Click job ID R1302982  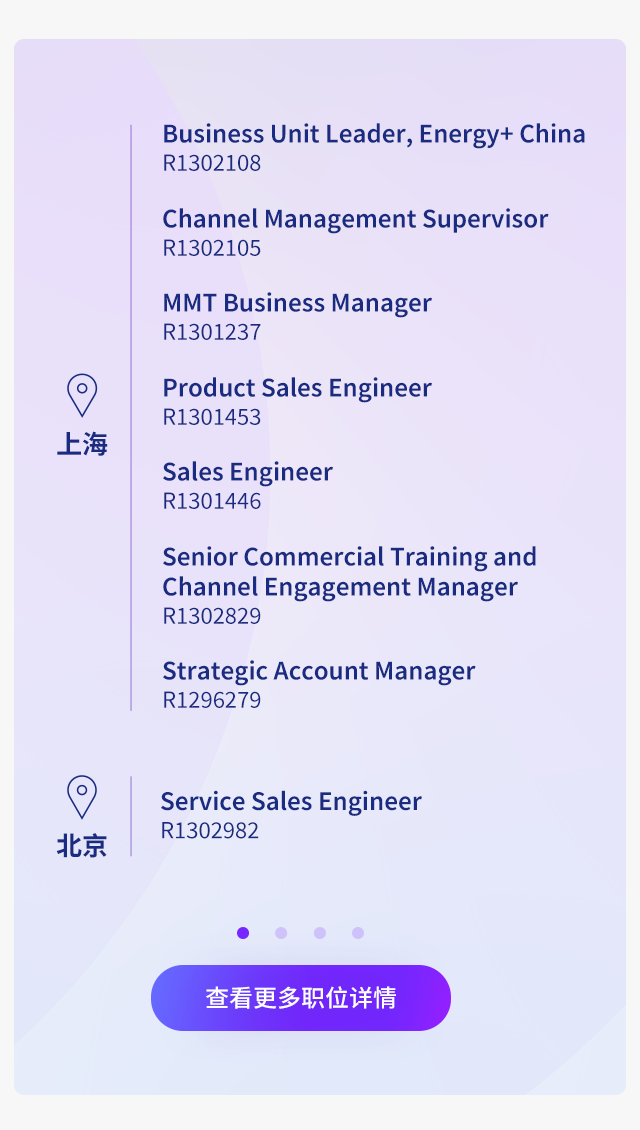coord(210,831)
